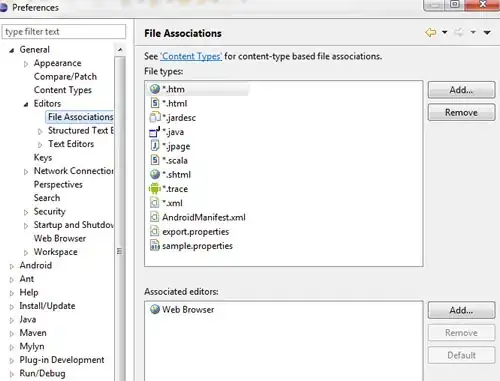This screenshot has width=500, height=381.
Task: Click the back arrow navigation icon
Action: [x=431, y=32]
